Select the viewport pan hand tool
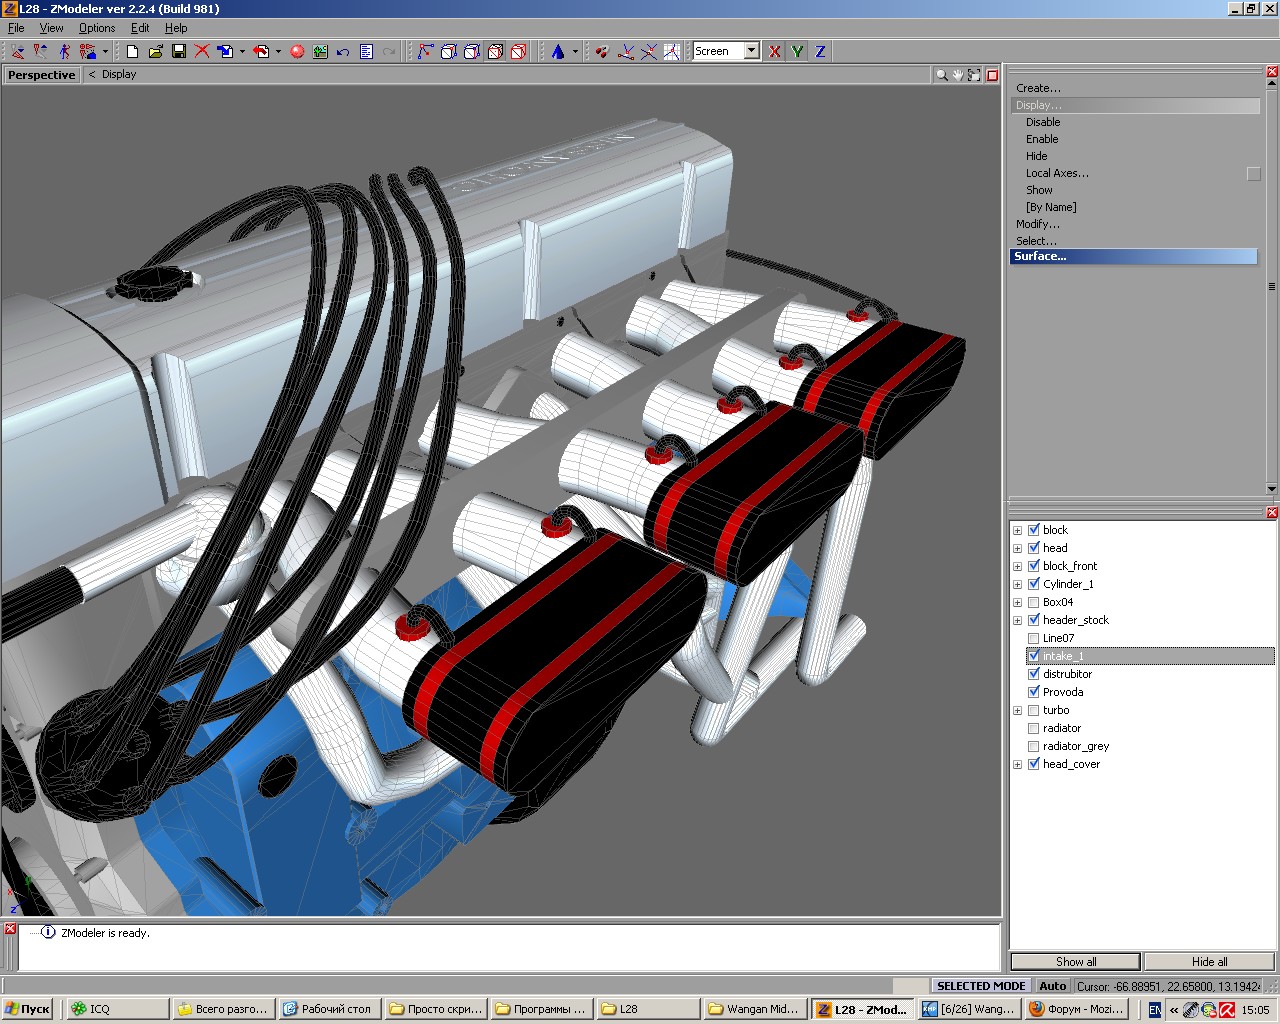 pos(957,75)
